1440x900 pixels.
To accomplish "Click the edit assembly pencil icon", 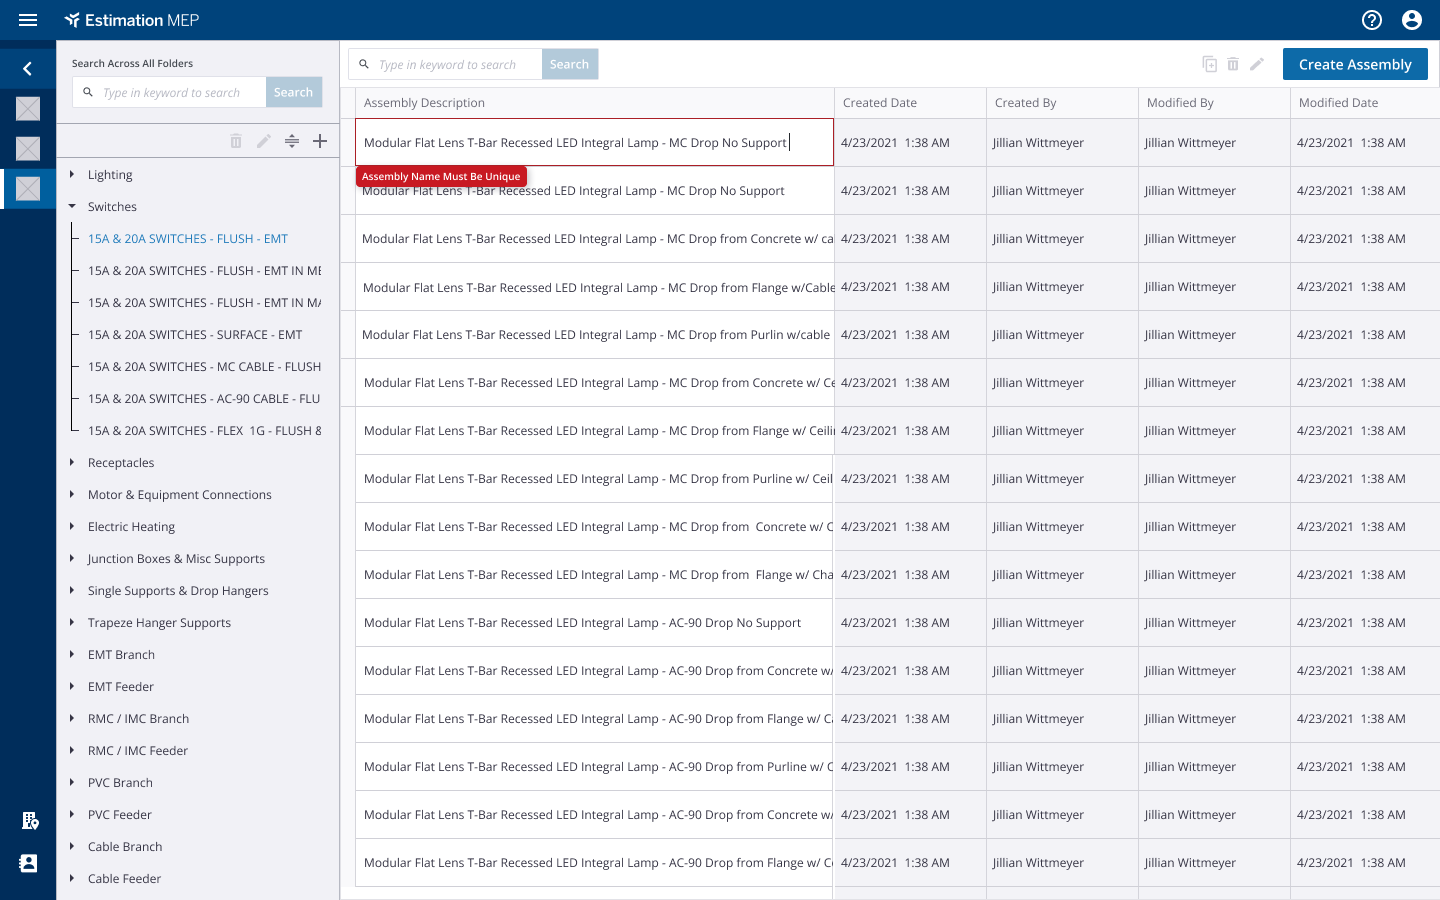I will 1257,64.
